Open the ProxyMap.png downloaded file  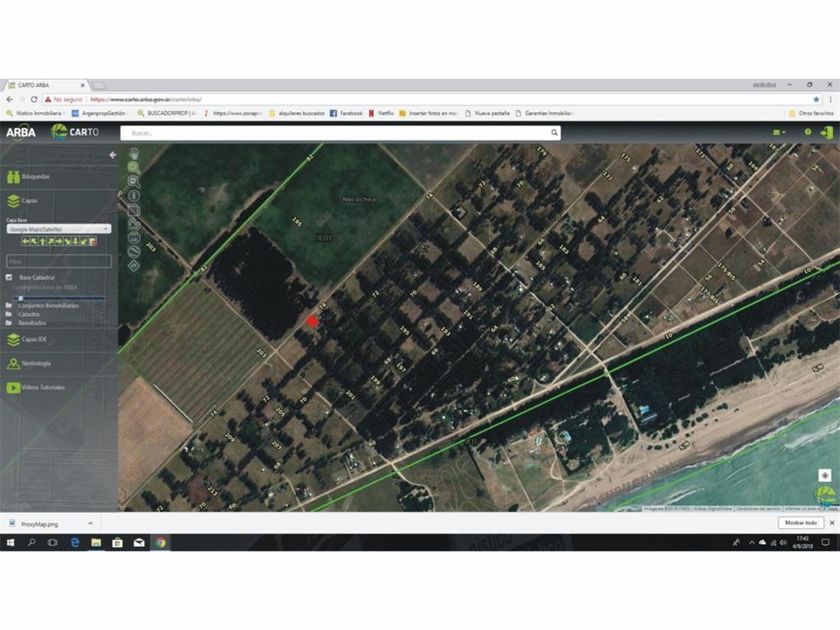(x=39, y=524)
